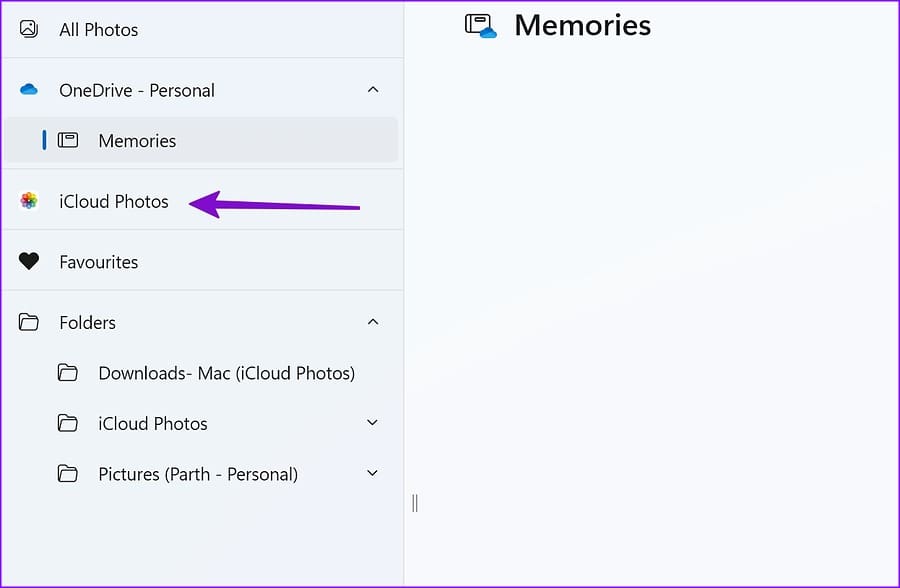Click the blue OneDrive cloud icon
The height and width of the screenshot is (588, 900).
point(29,90)
